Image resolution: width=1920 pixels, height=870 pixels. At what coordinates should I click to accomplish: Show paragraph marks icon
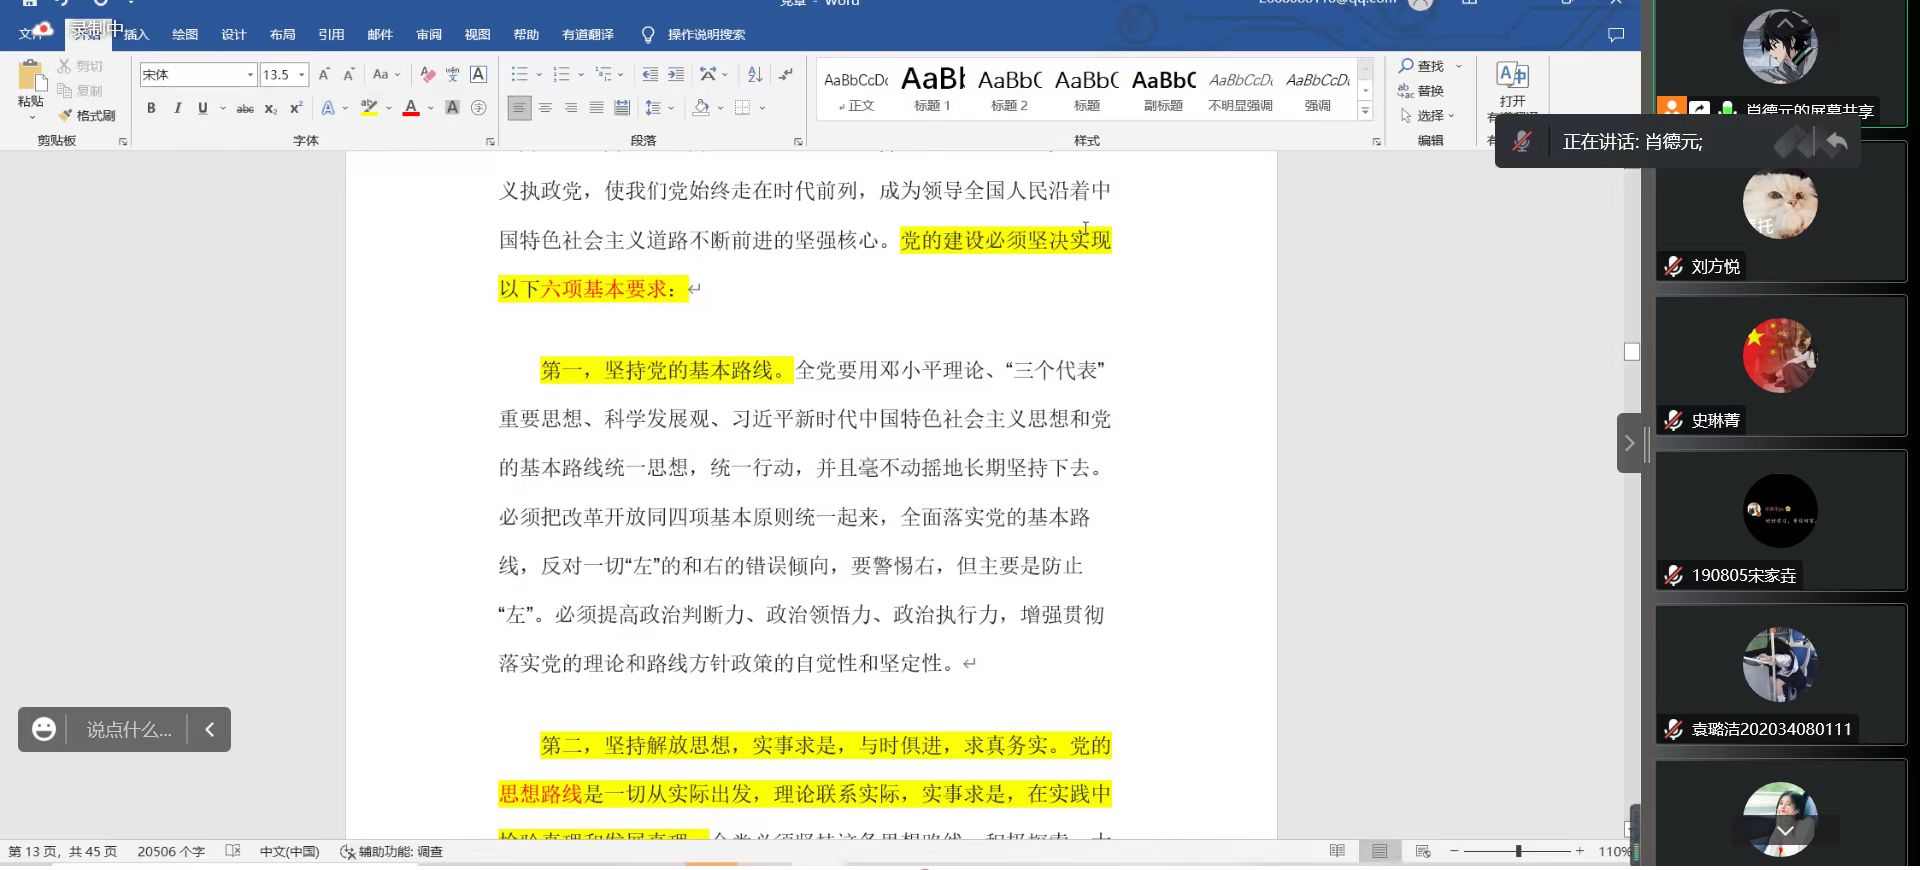(786, 74)
